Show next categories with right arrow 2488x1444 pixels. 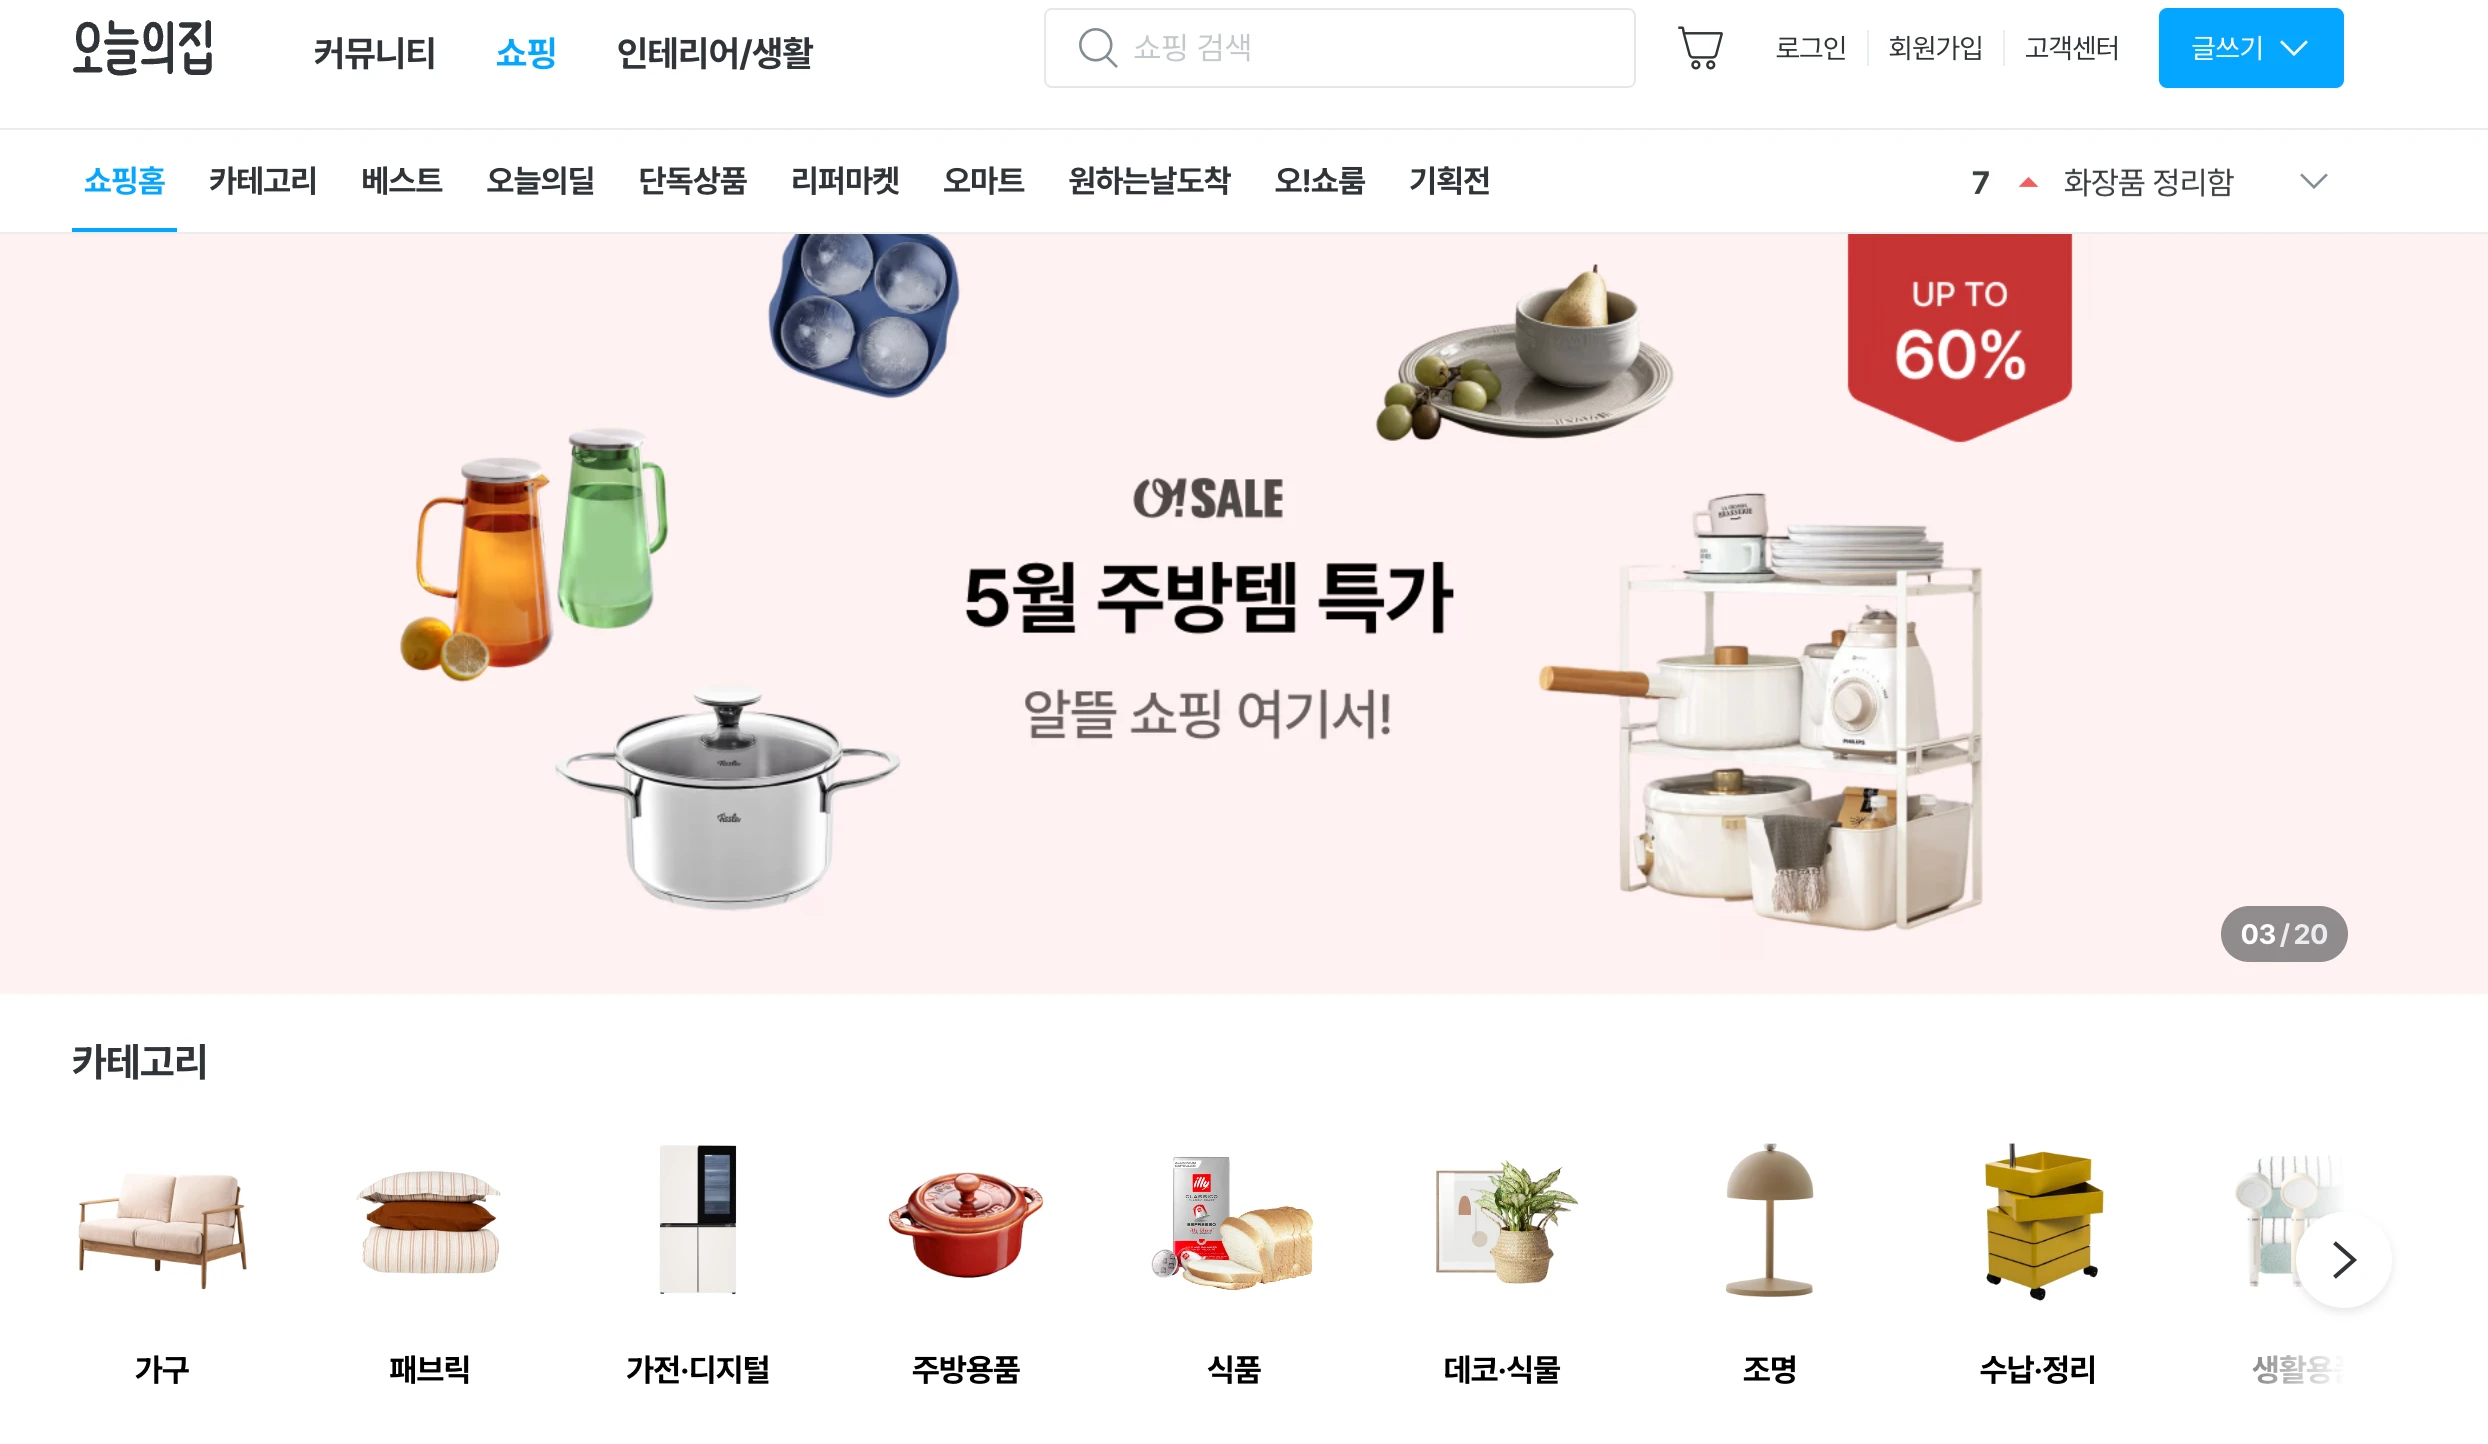(2344, 1260)
